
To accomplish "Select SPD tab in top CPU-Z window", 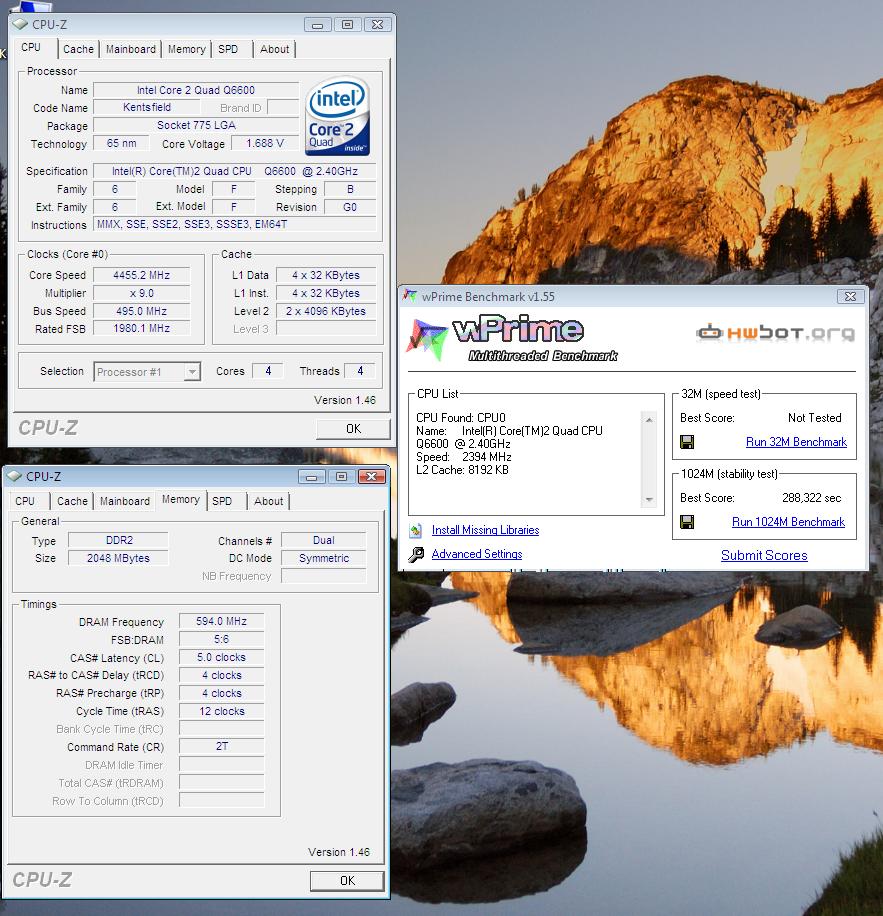I will click(x=228, y=49).
